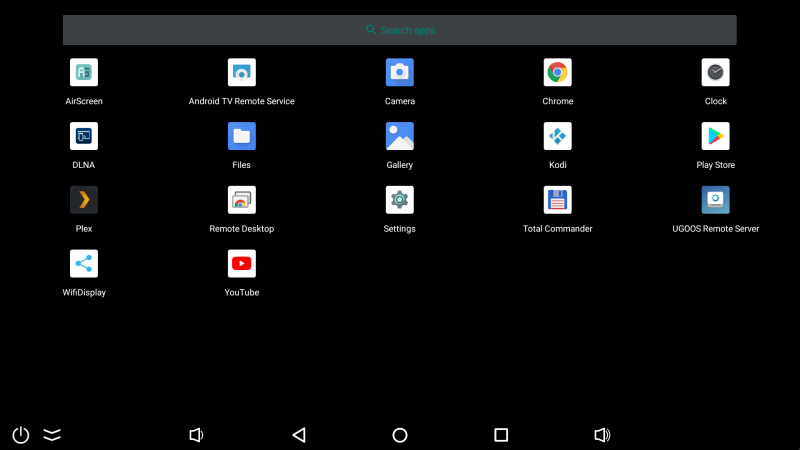Tap the Back triangle button
This screenshot has width=800, height=450.
[x=299, y=435]
